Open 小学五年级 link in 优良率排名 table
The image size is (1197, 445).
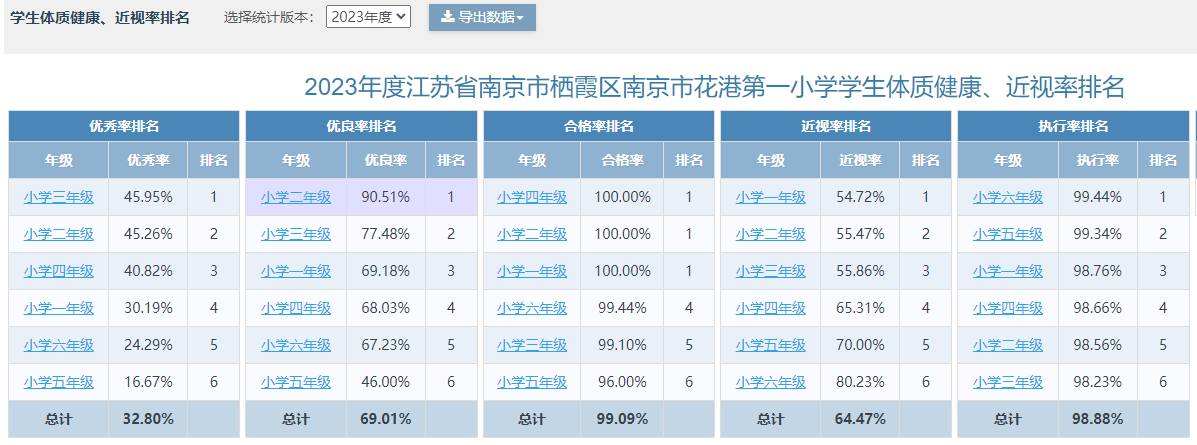296,382
